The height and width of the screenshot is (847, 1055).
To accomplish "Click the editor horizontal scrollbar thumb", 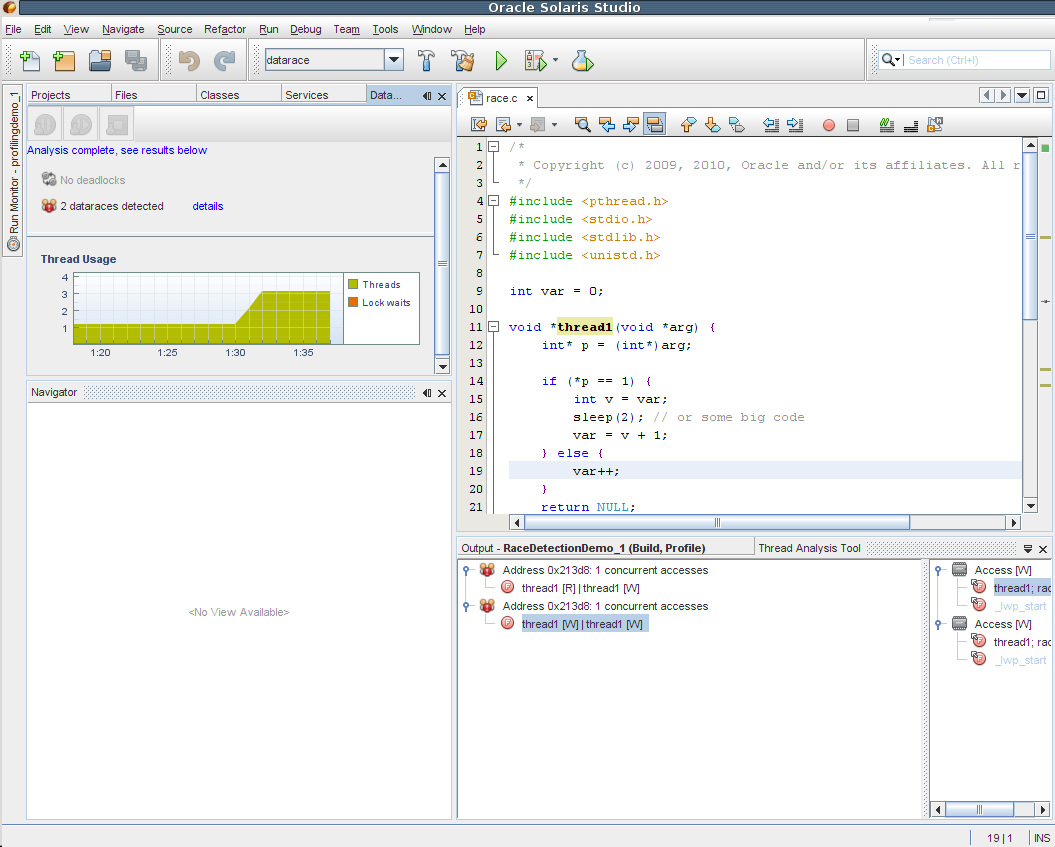I will click(716, 522).
